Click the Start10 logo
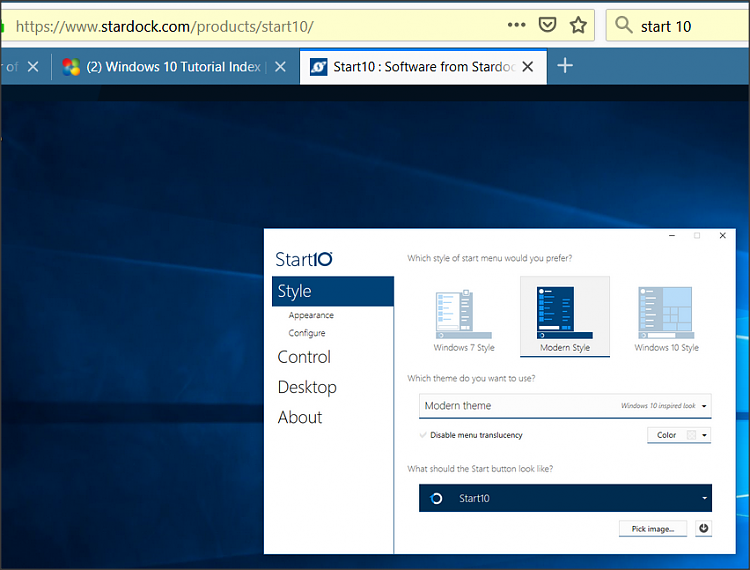Screen dimensions: 750x570 click(x=304, y=259)
